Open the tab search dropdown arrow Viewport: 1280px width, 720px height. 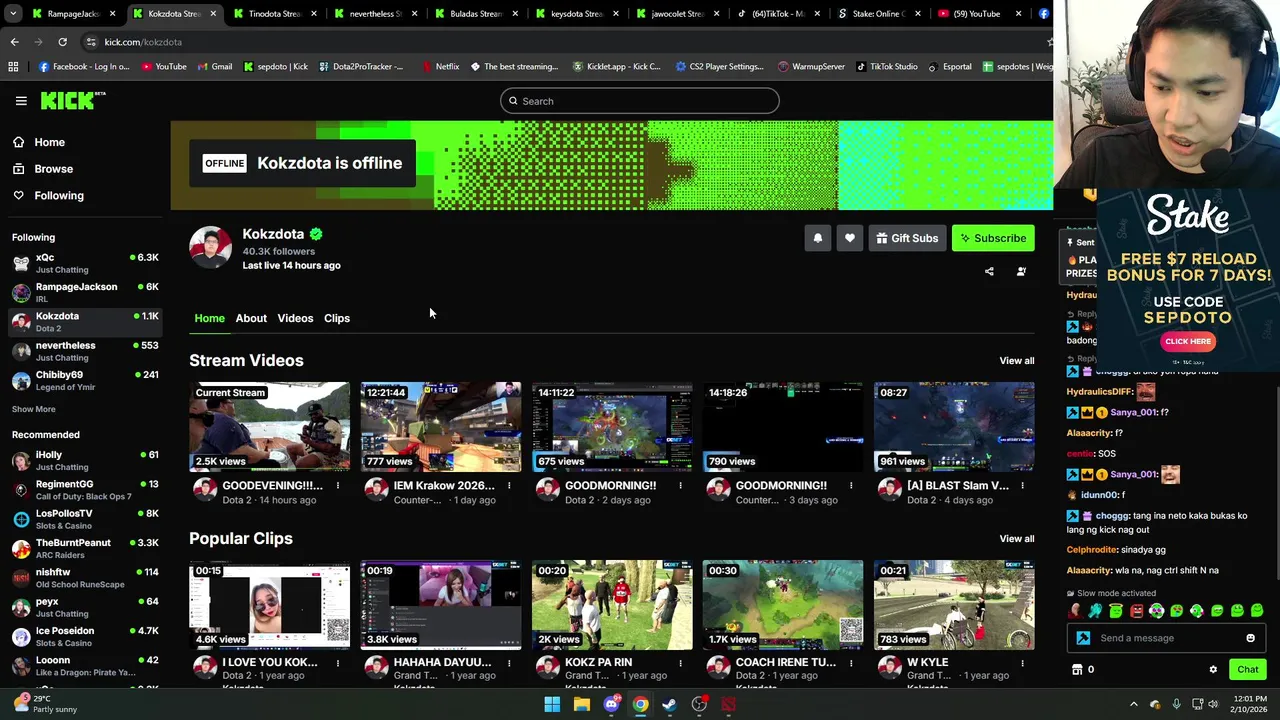tap(12, 14)
